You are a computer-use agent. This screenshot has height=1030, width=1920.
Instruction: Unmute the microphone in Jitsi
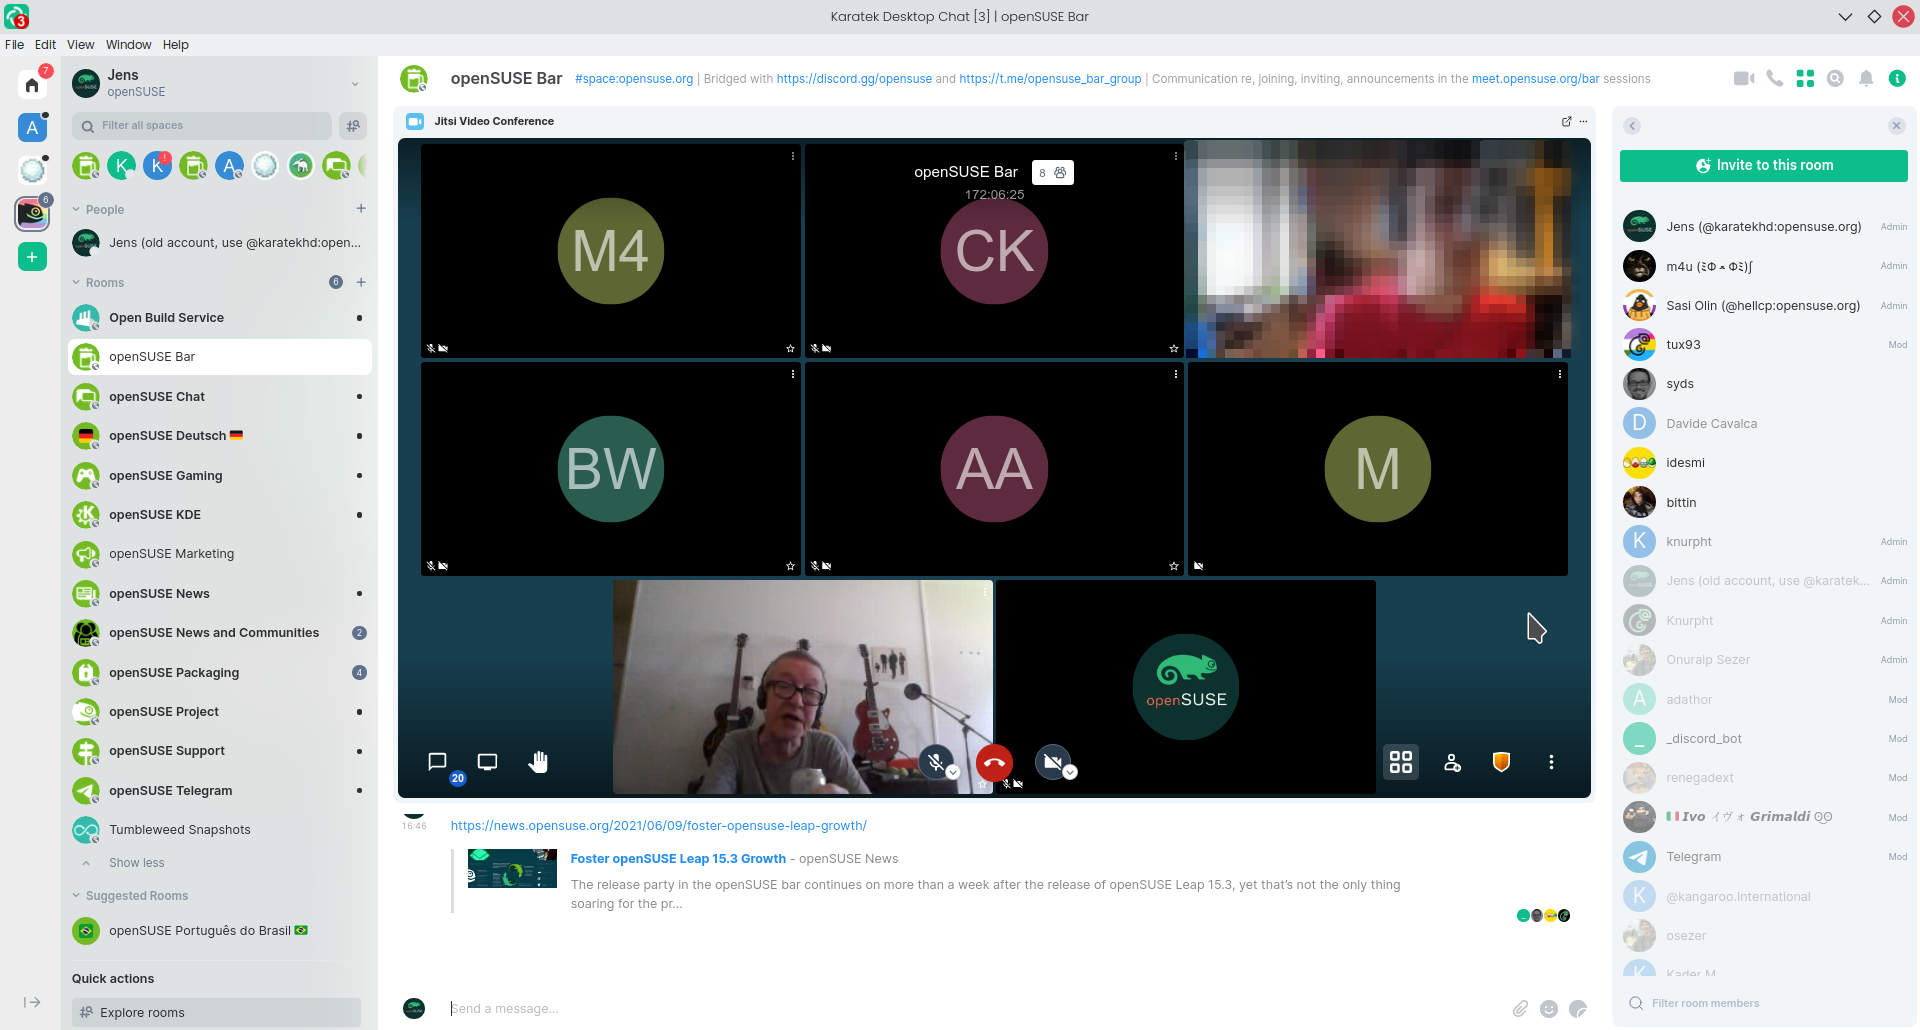936,762
